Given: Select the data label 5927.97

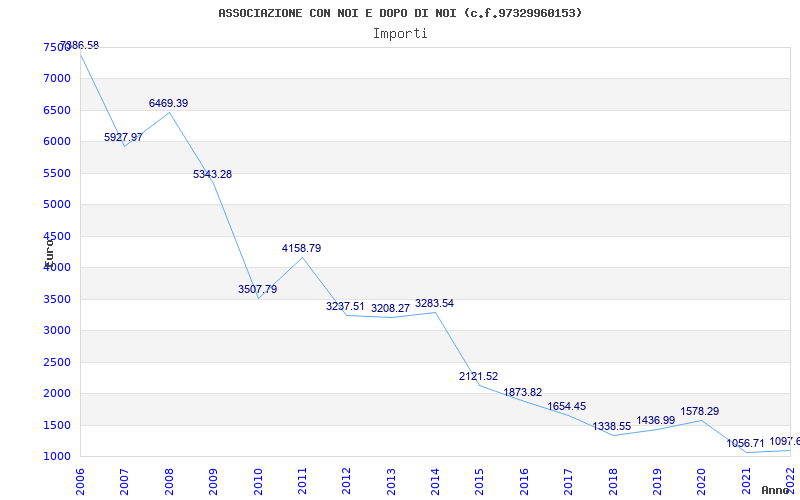Looking at the screenshot, I should (123, 137).
